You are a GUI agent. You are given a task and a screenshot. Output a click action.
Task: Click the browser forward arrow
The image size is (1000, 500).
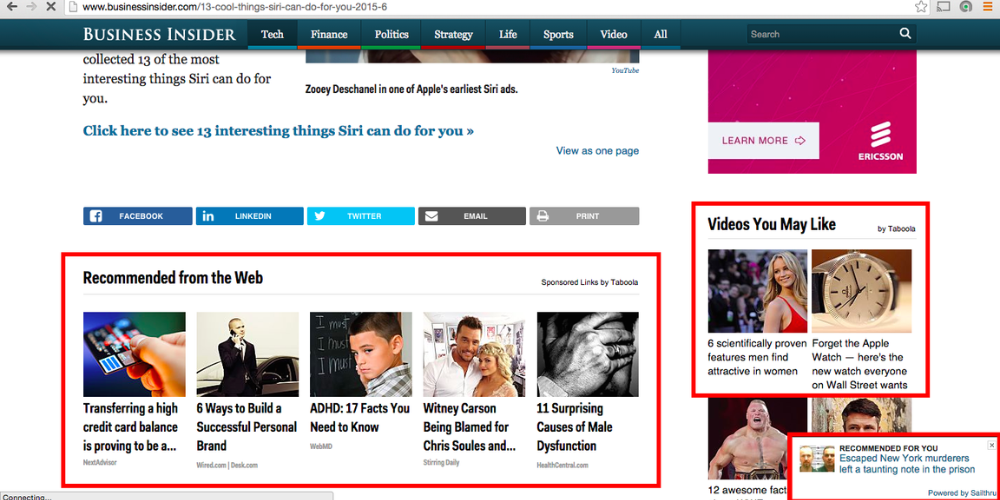pos(33,7)
